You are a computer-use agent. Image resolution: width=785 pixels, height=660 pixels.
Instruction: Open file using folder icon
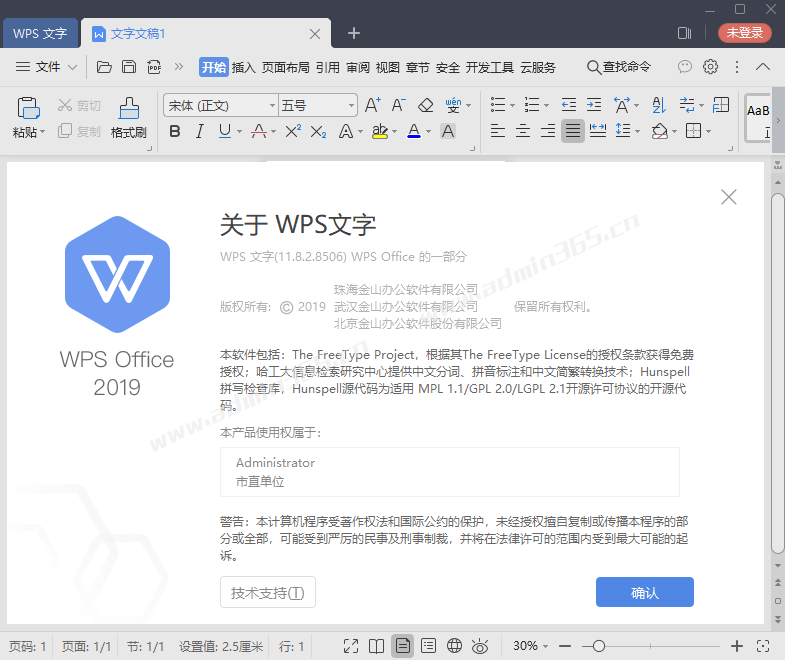[104, 67]
